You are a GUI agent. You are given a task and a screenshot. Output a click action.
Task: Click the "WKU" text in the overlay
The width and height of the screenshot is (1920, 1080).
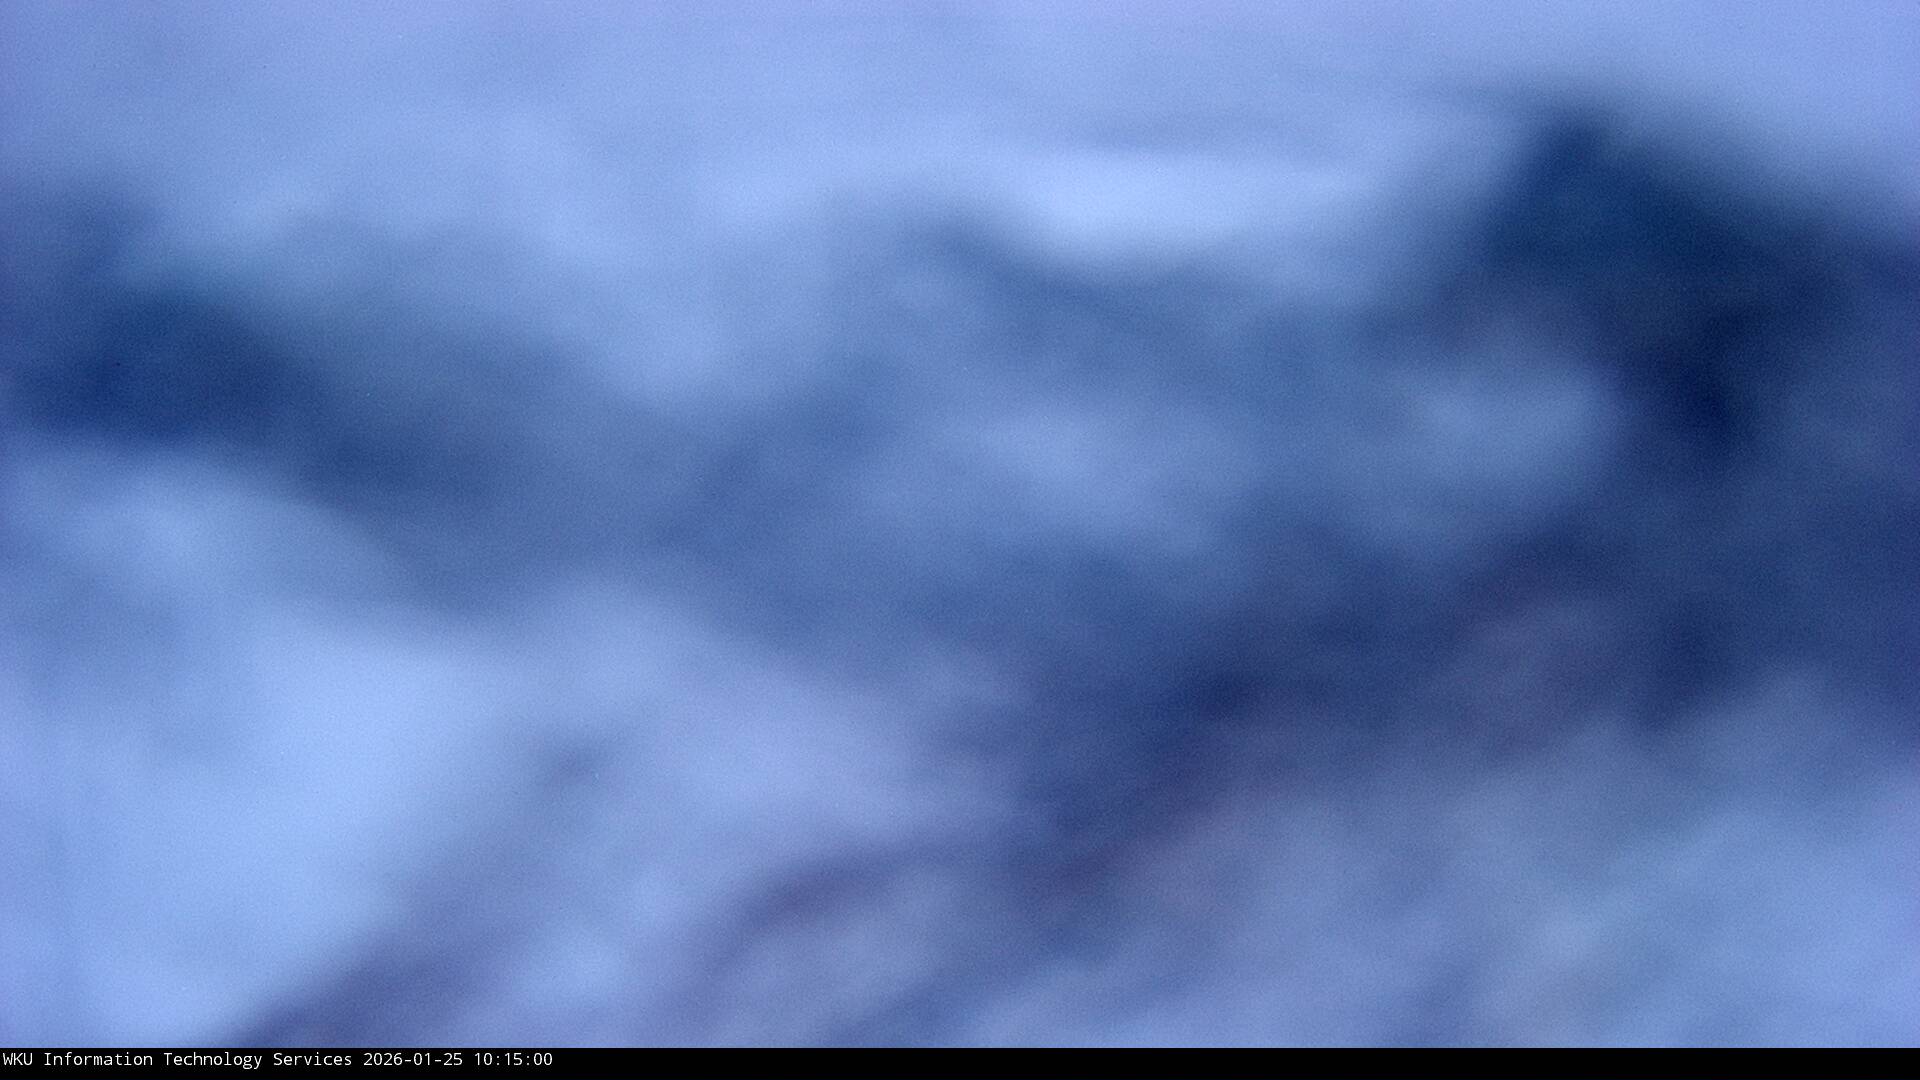[18, 1059]
